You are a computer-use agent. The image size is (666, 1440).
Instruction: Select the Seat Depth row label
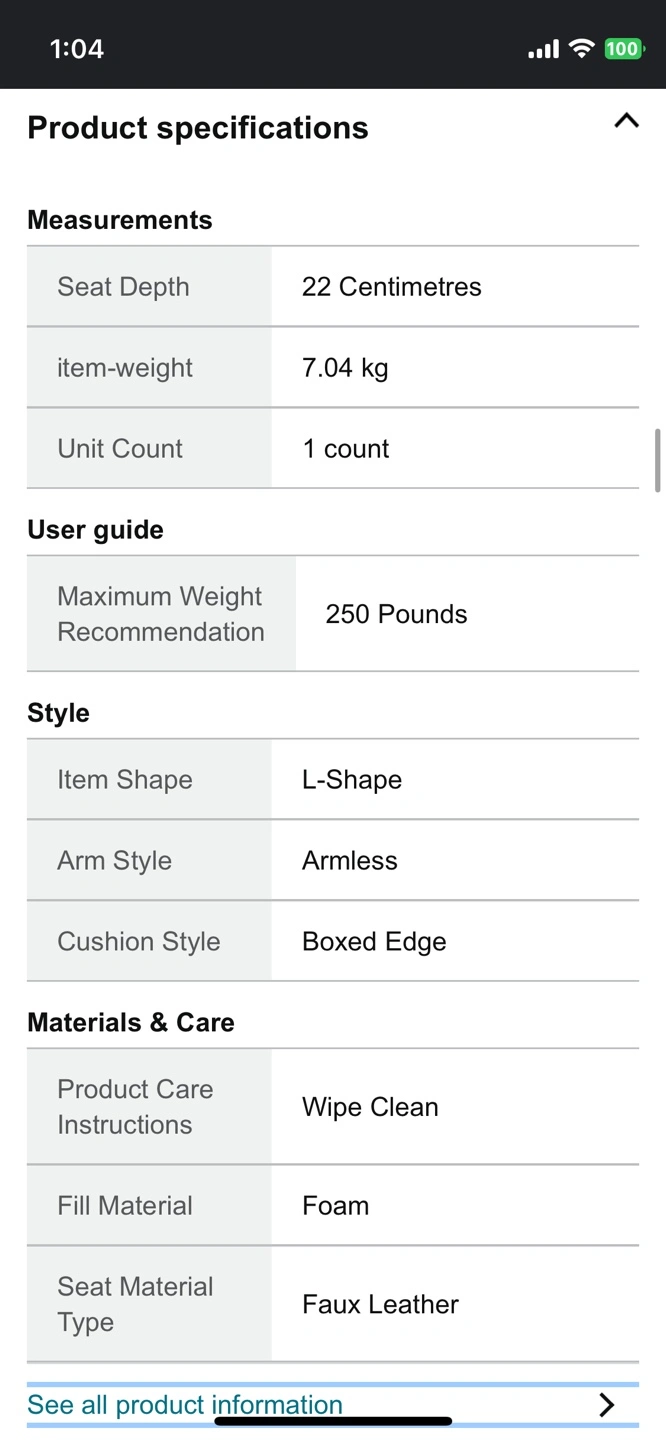[x=123, y=287]
